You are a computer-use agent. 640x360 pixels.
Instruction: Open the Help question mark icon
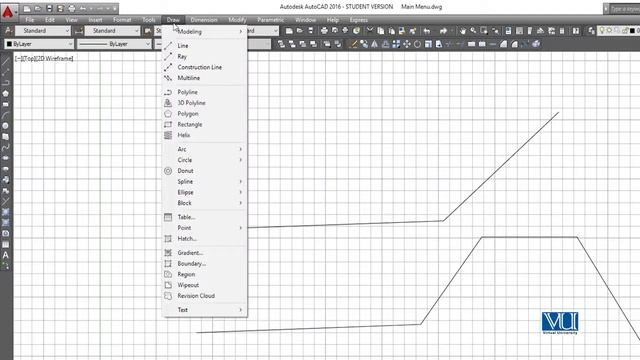click(576, 31)
